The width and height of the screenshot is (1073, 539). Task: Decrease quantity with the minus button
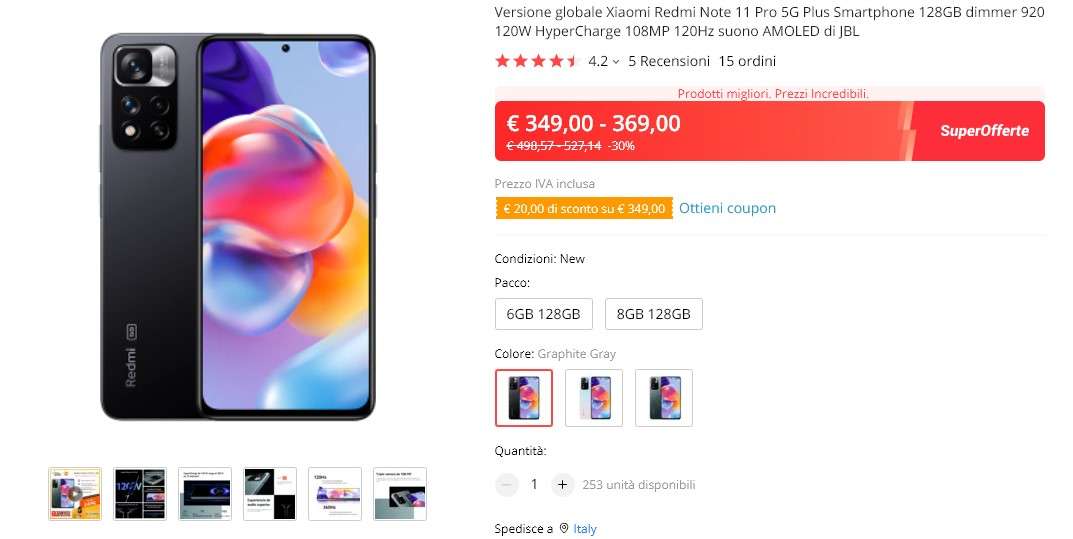click(x=506, y=485)
